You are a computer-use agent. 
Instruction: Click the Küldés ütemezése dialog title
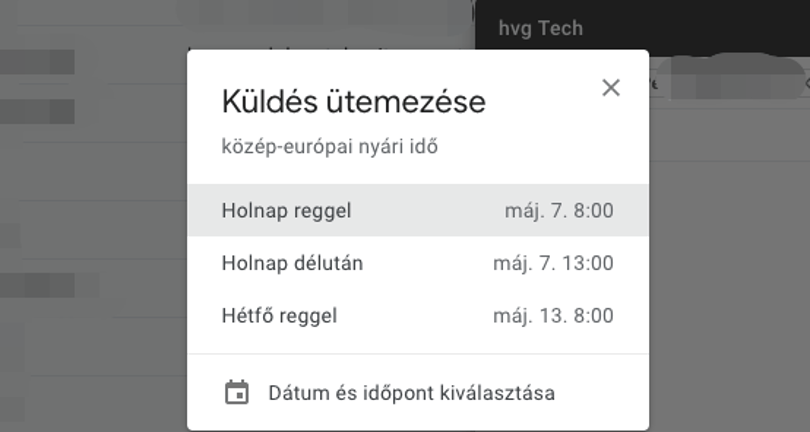353,101
